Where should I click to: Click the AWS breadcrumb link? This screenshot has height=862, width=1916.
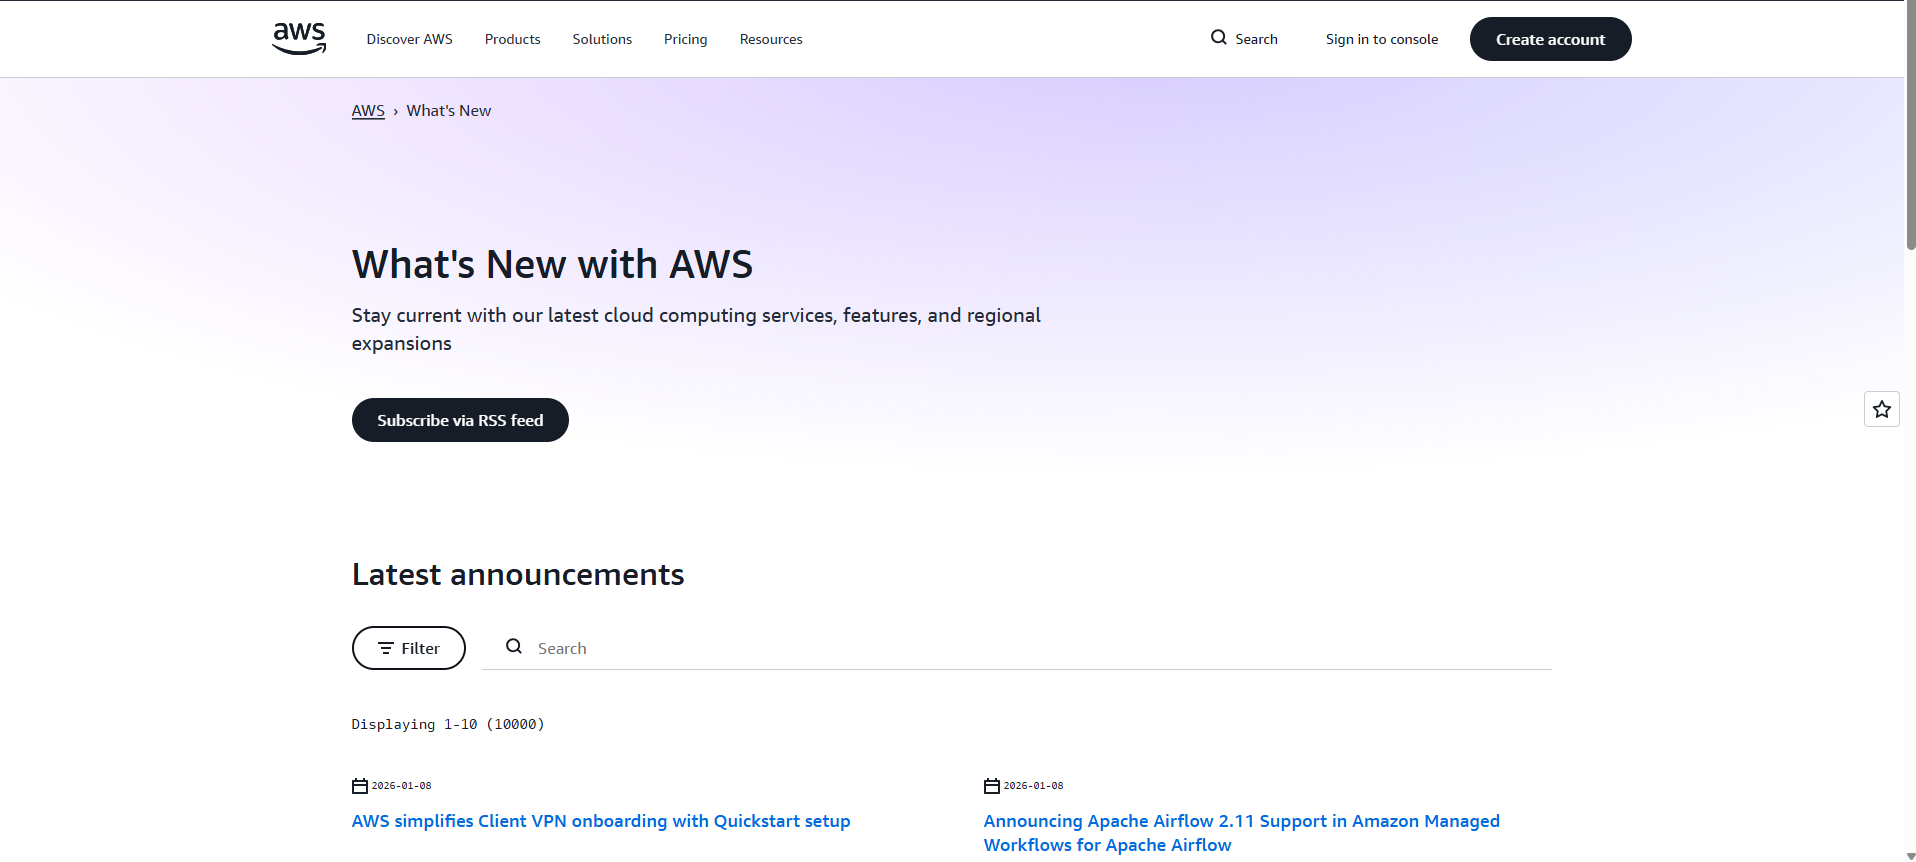(x=368, y=111)
